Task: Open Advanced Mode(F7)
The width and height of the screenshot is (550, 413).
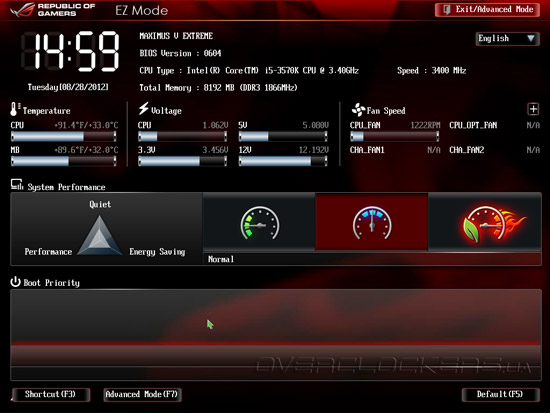Action: pyautogui.click(x=142, y=394)
